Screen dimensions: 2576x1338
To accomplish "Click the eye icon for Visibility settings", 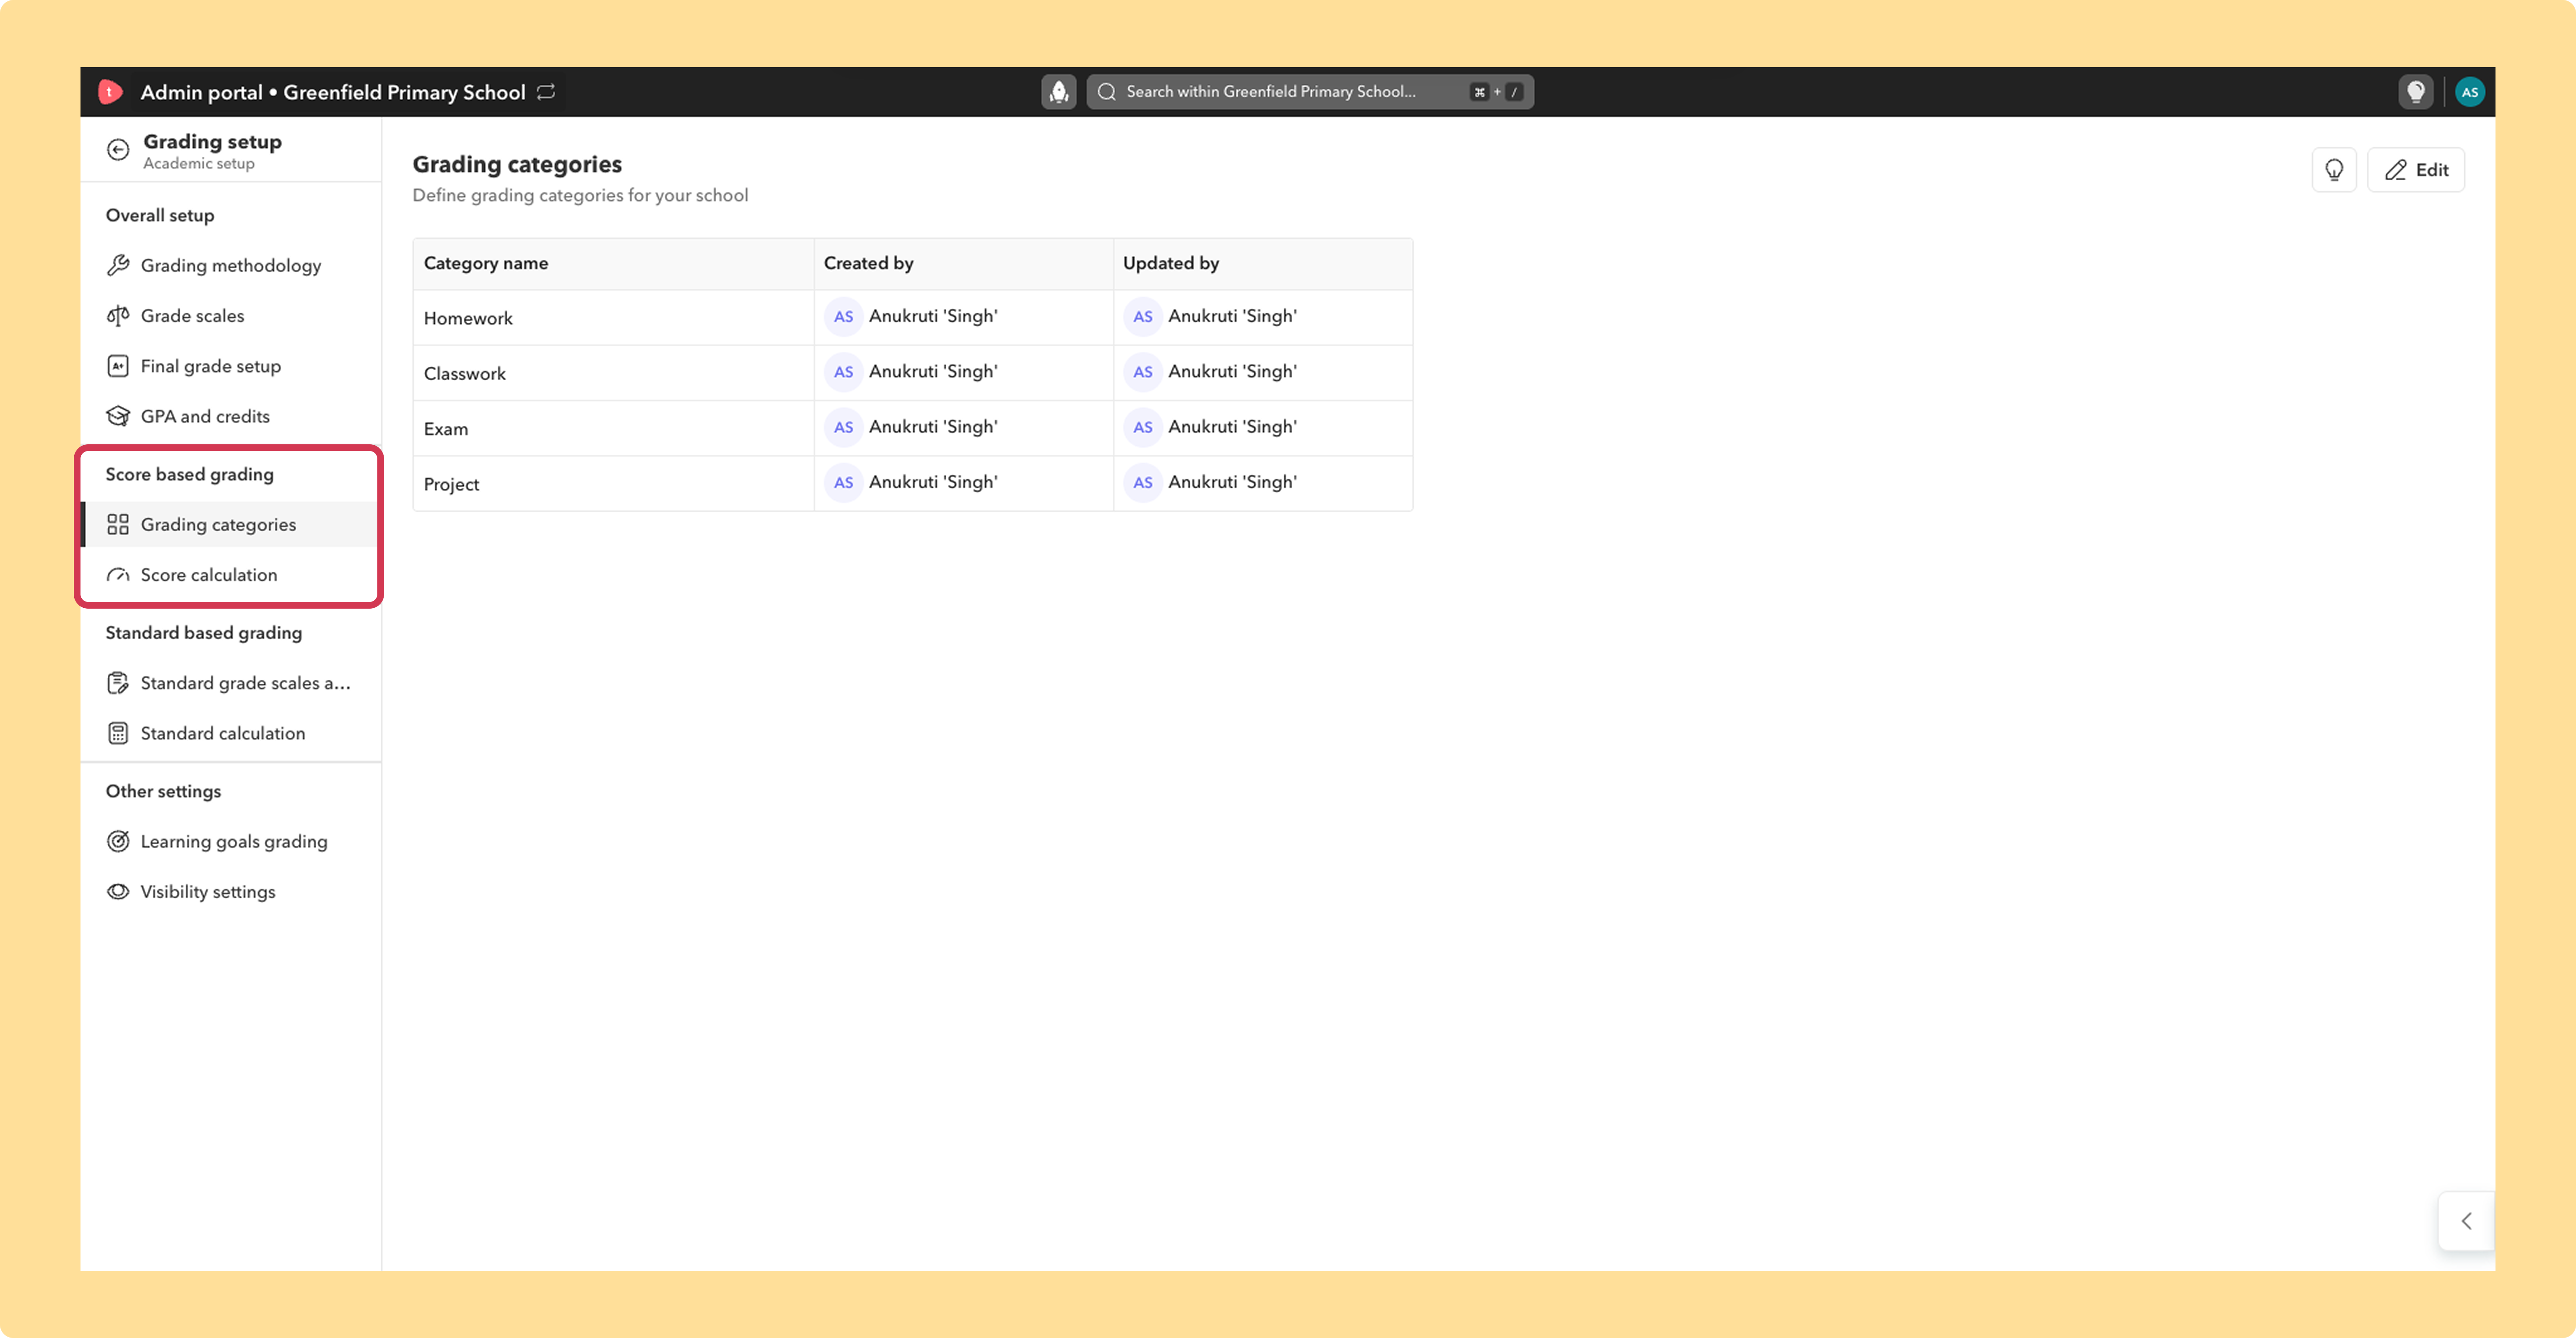I will 118,892.
